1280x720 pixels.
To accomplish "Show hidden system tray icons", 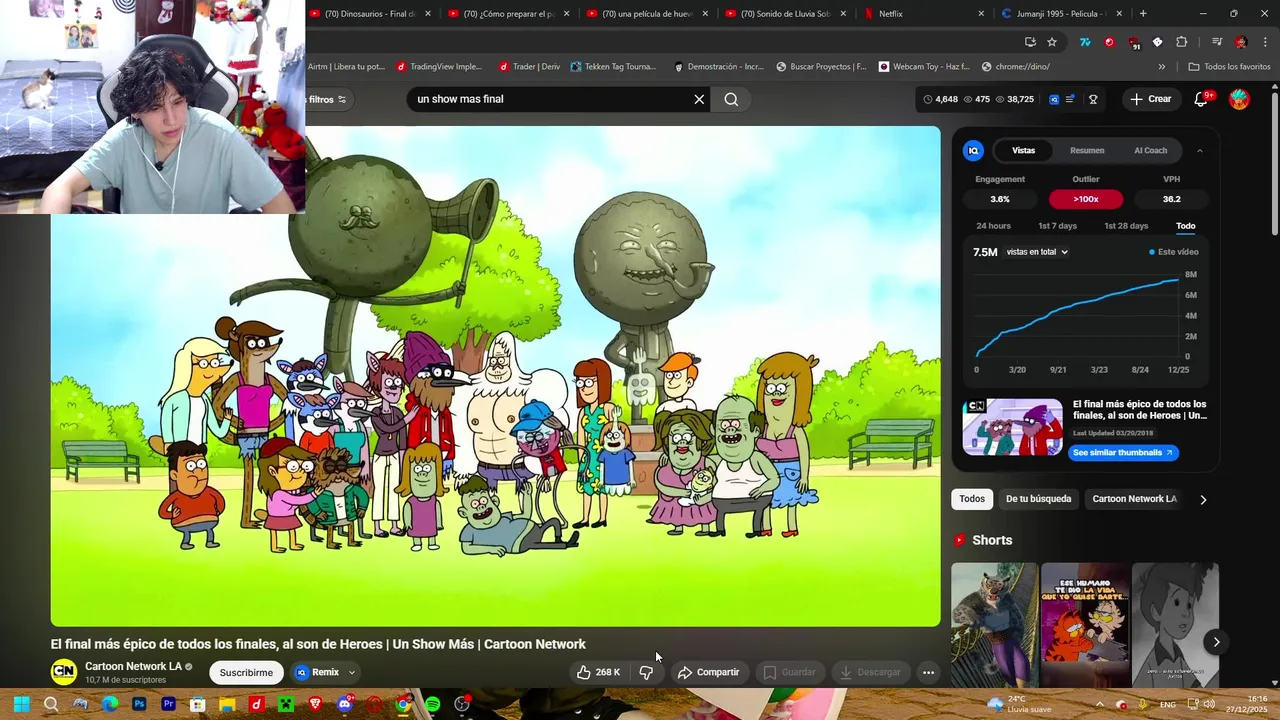I will tap(1099, 704).
